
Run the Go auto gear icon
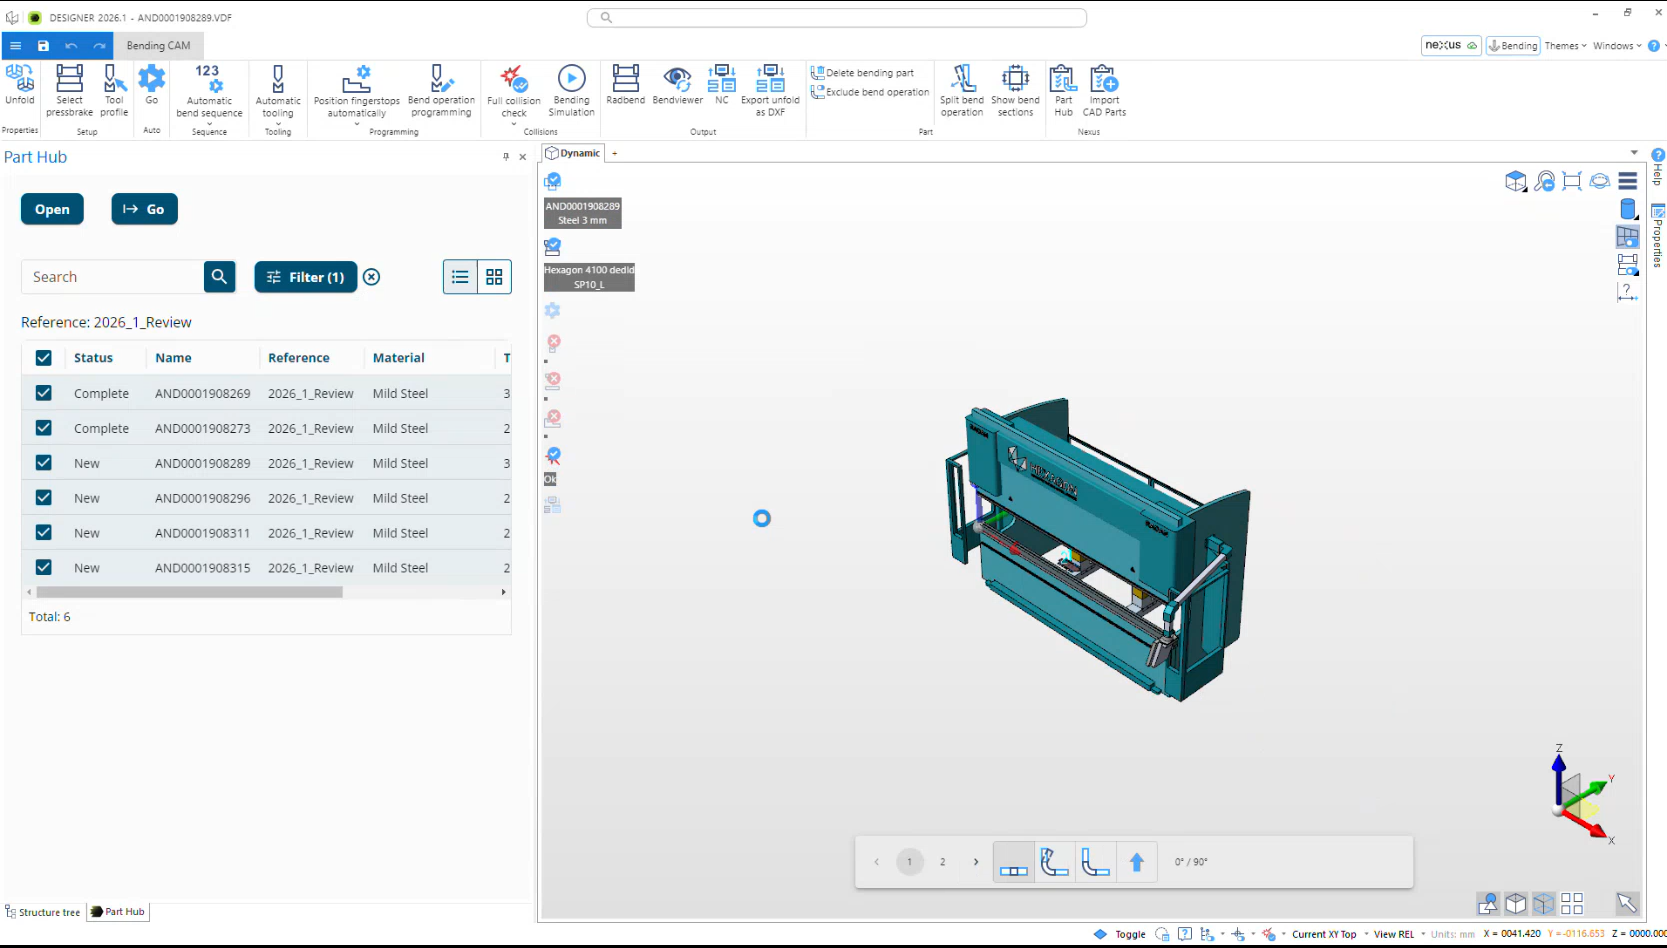click(152, 79)
